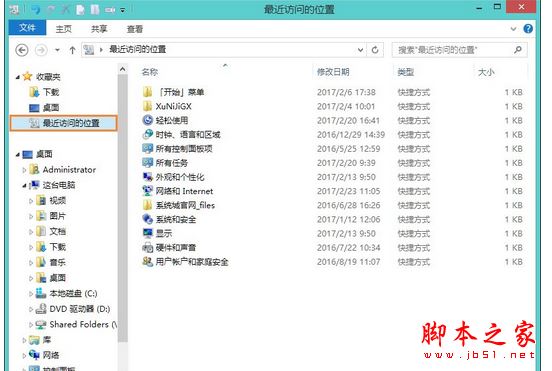The image size is (552, 371).
Task: Sort by 类型 column header
Action: click(x=406, y=72)
